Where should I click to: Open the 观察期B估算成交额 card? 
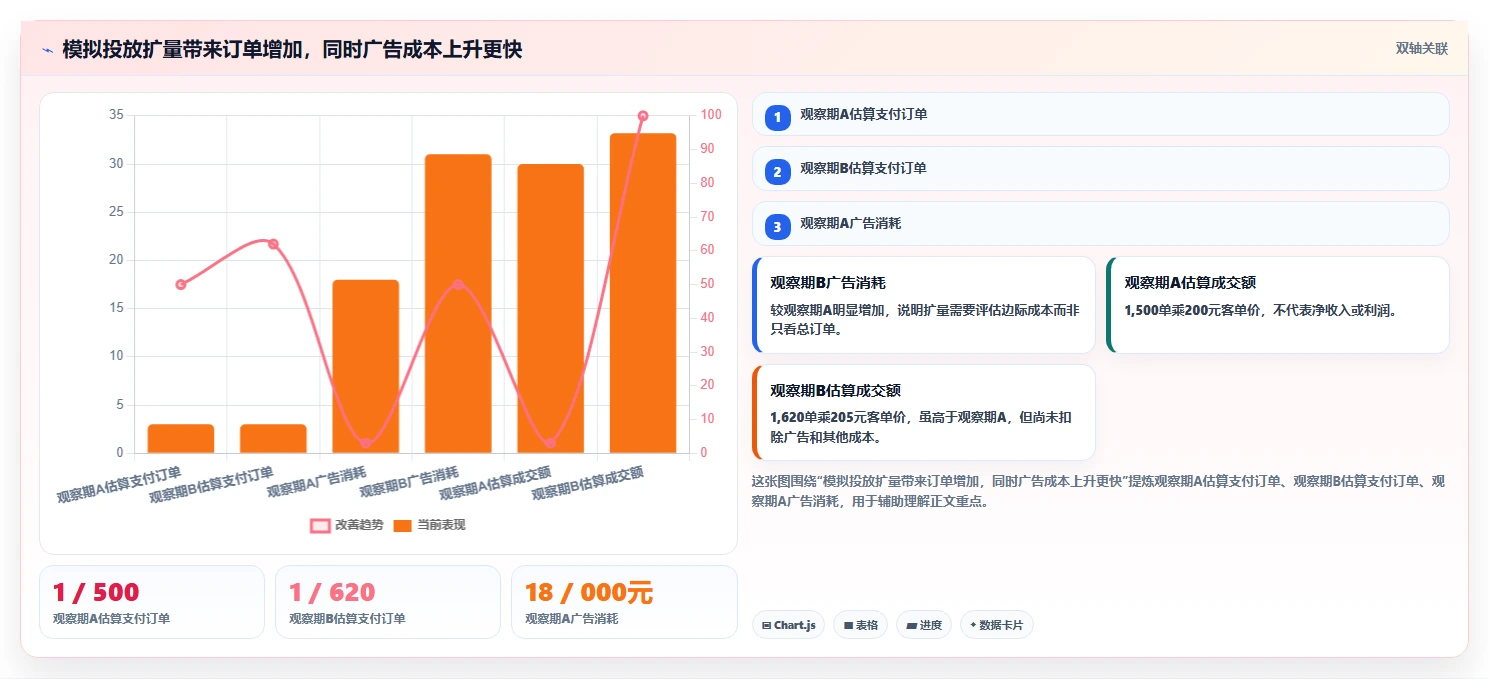click(924, 412)
